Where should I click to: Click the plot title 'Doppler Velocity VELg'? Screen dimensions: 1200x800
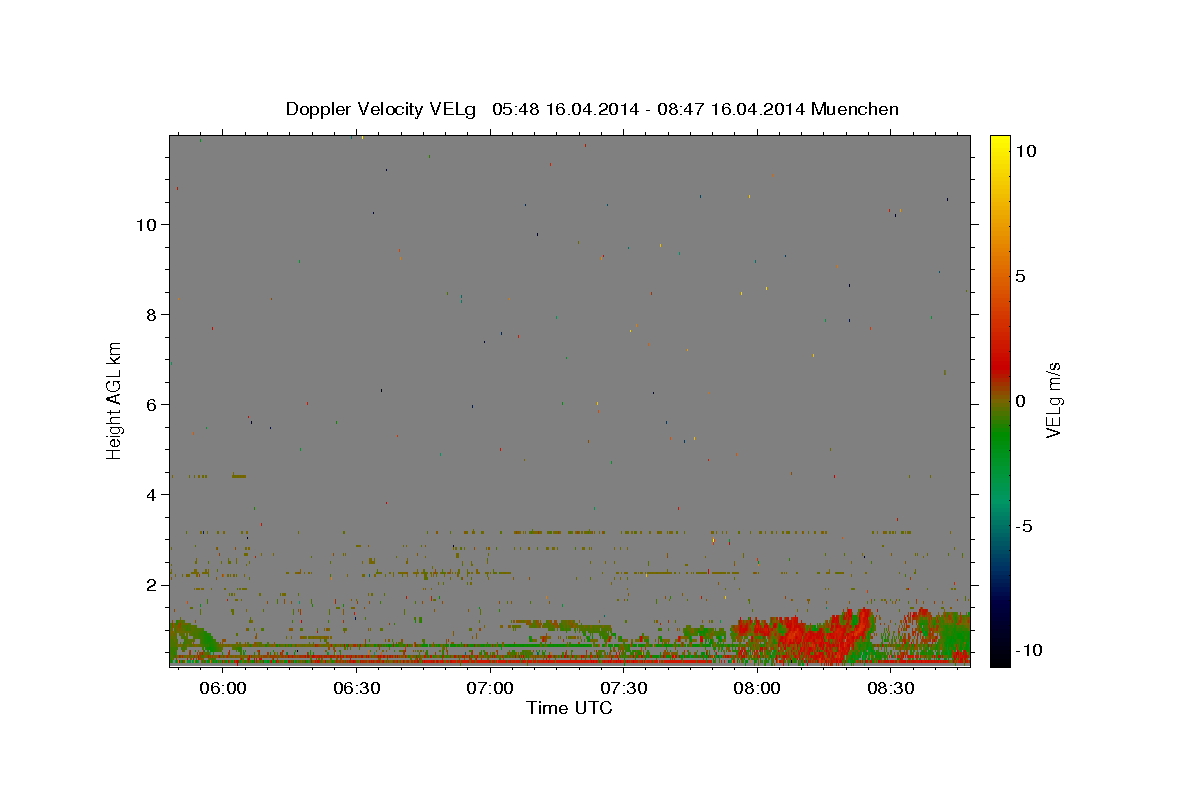coord(382,109)
